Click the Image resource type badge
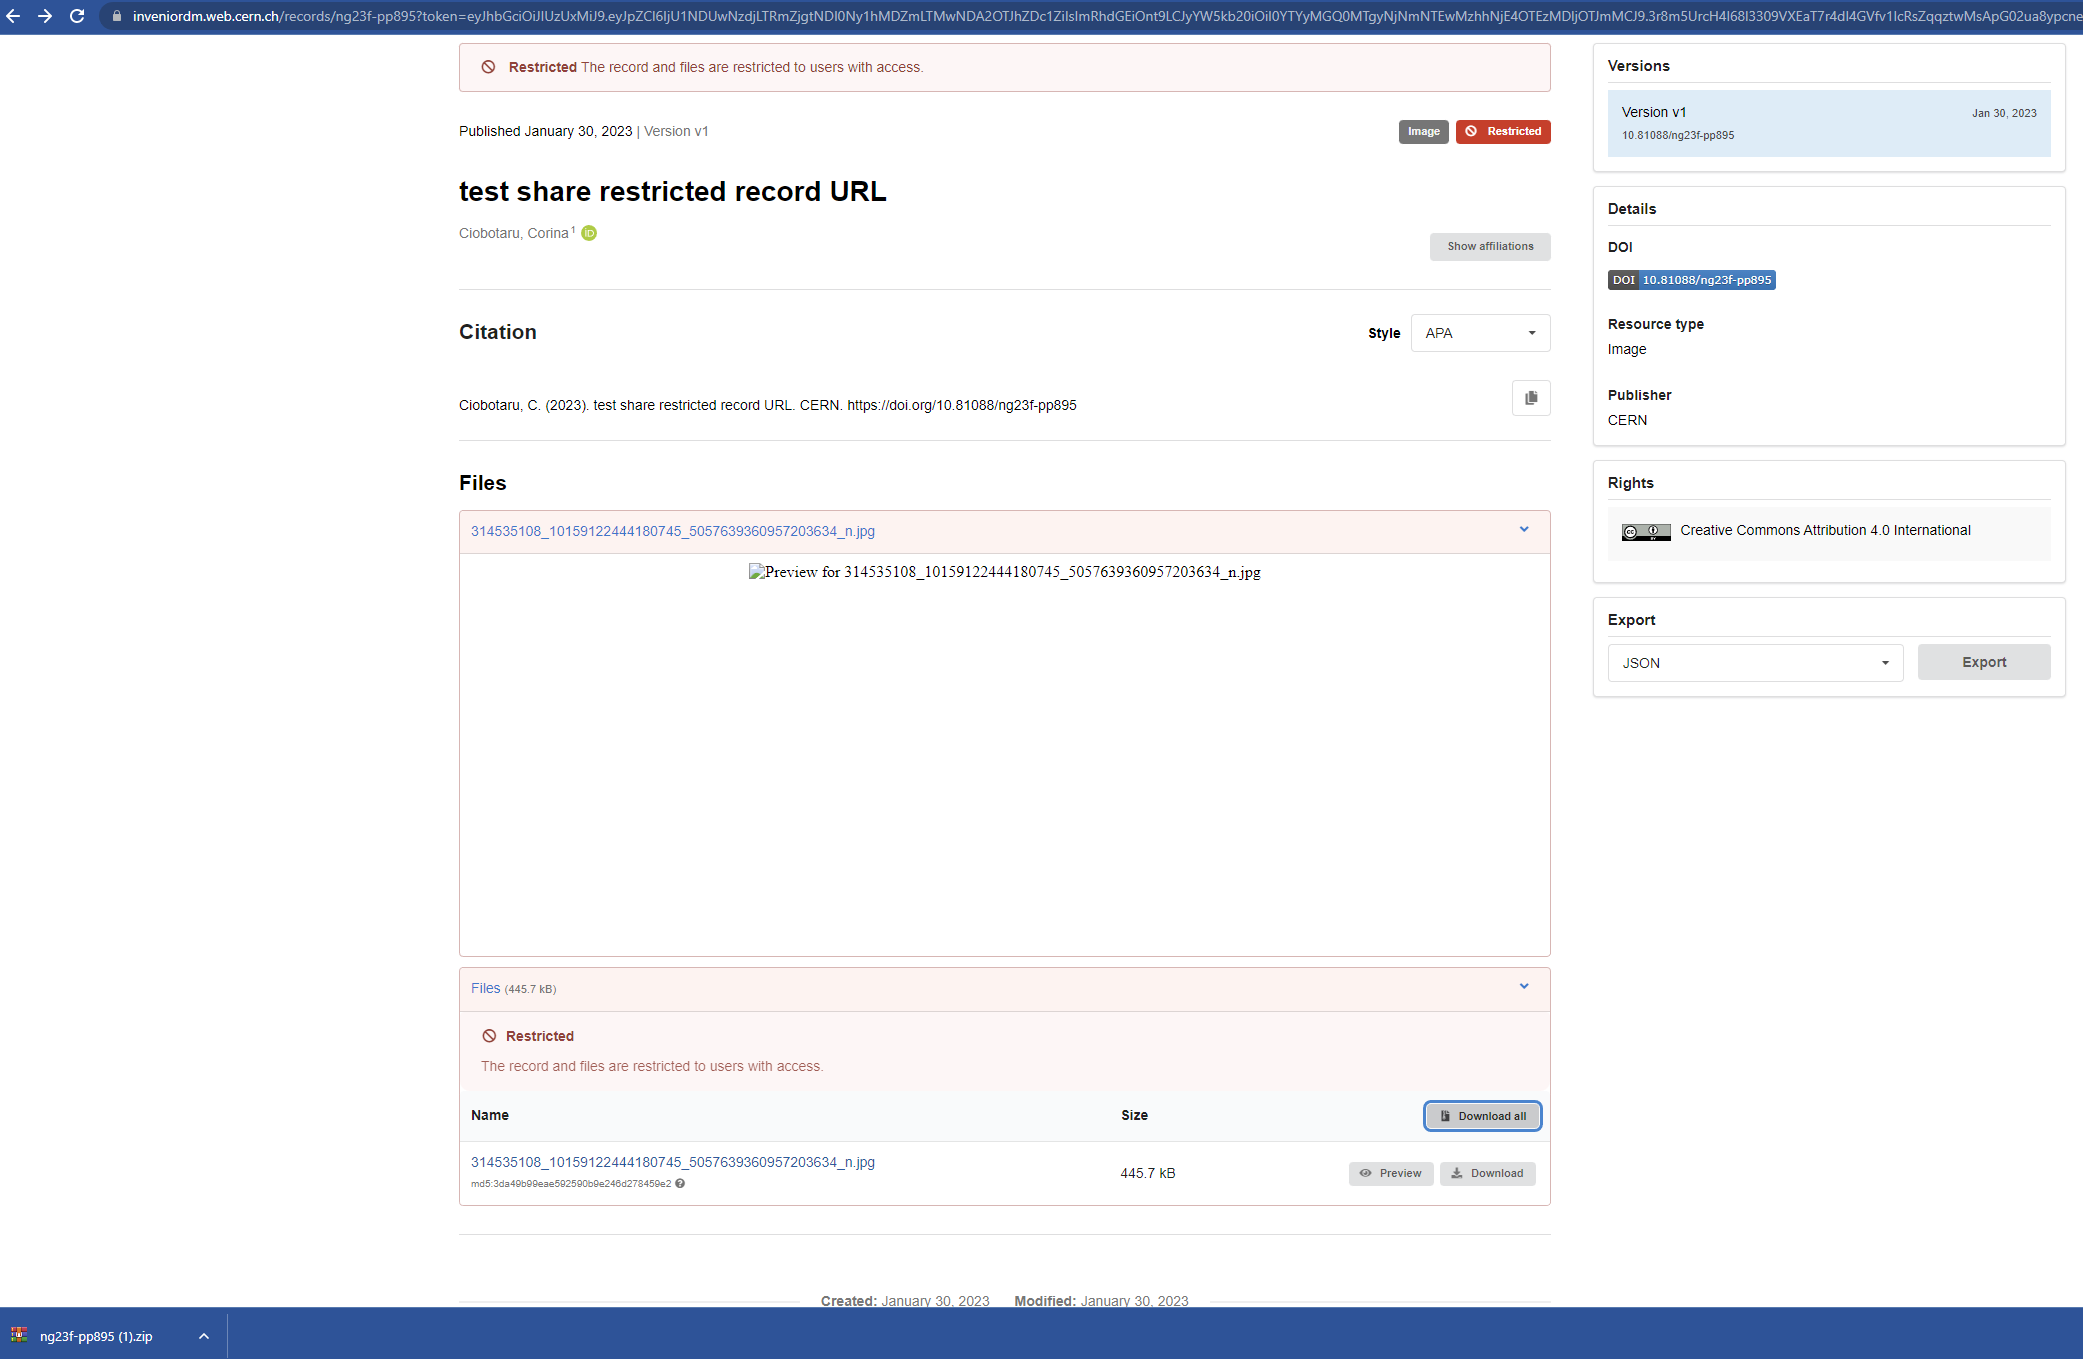The height and width of the screenshot is (1359, 2083). 1423,131
